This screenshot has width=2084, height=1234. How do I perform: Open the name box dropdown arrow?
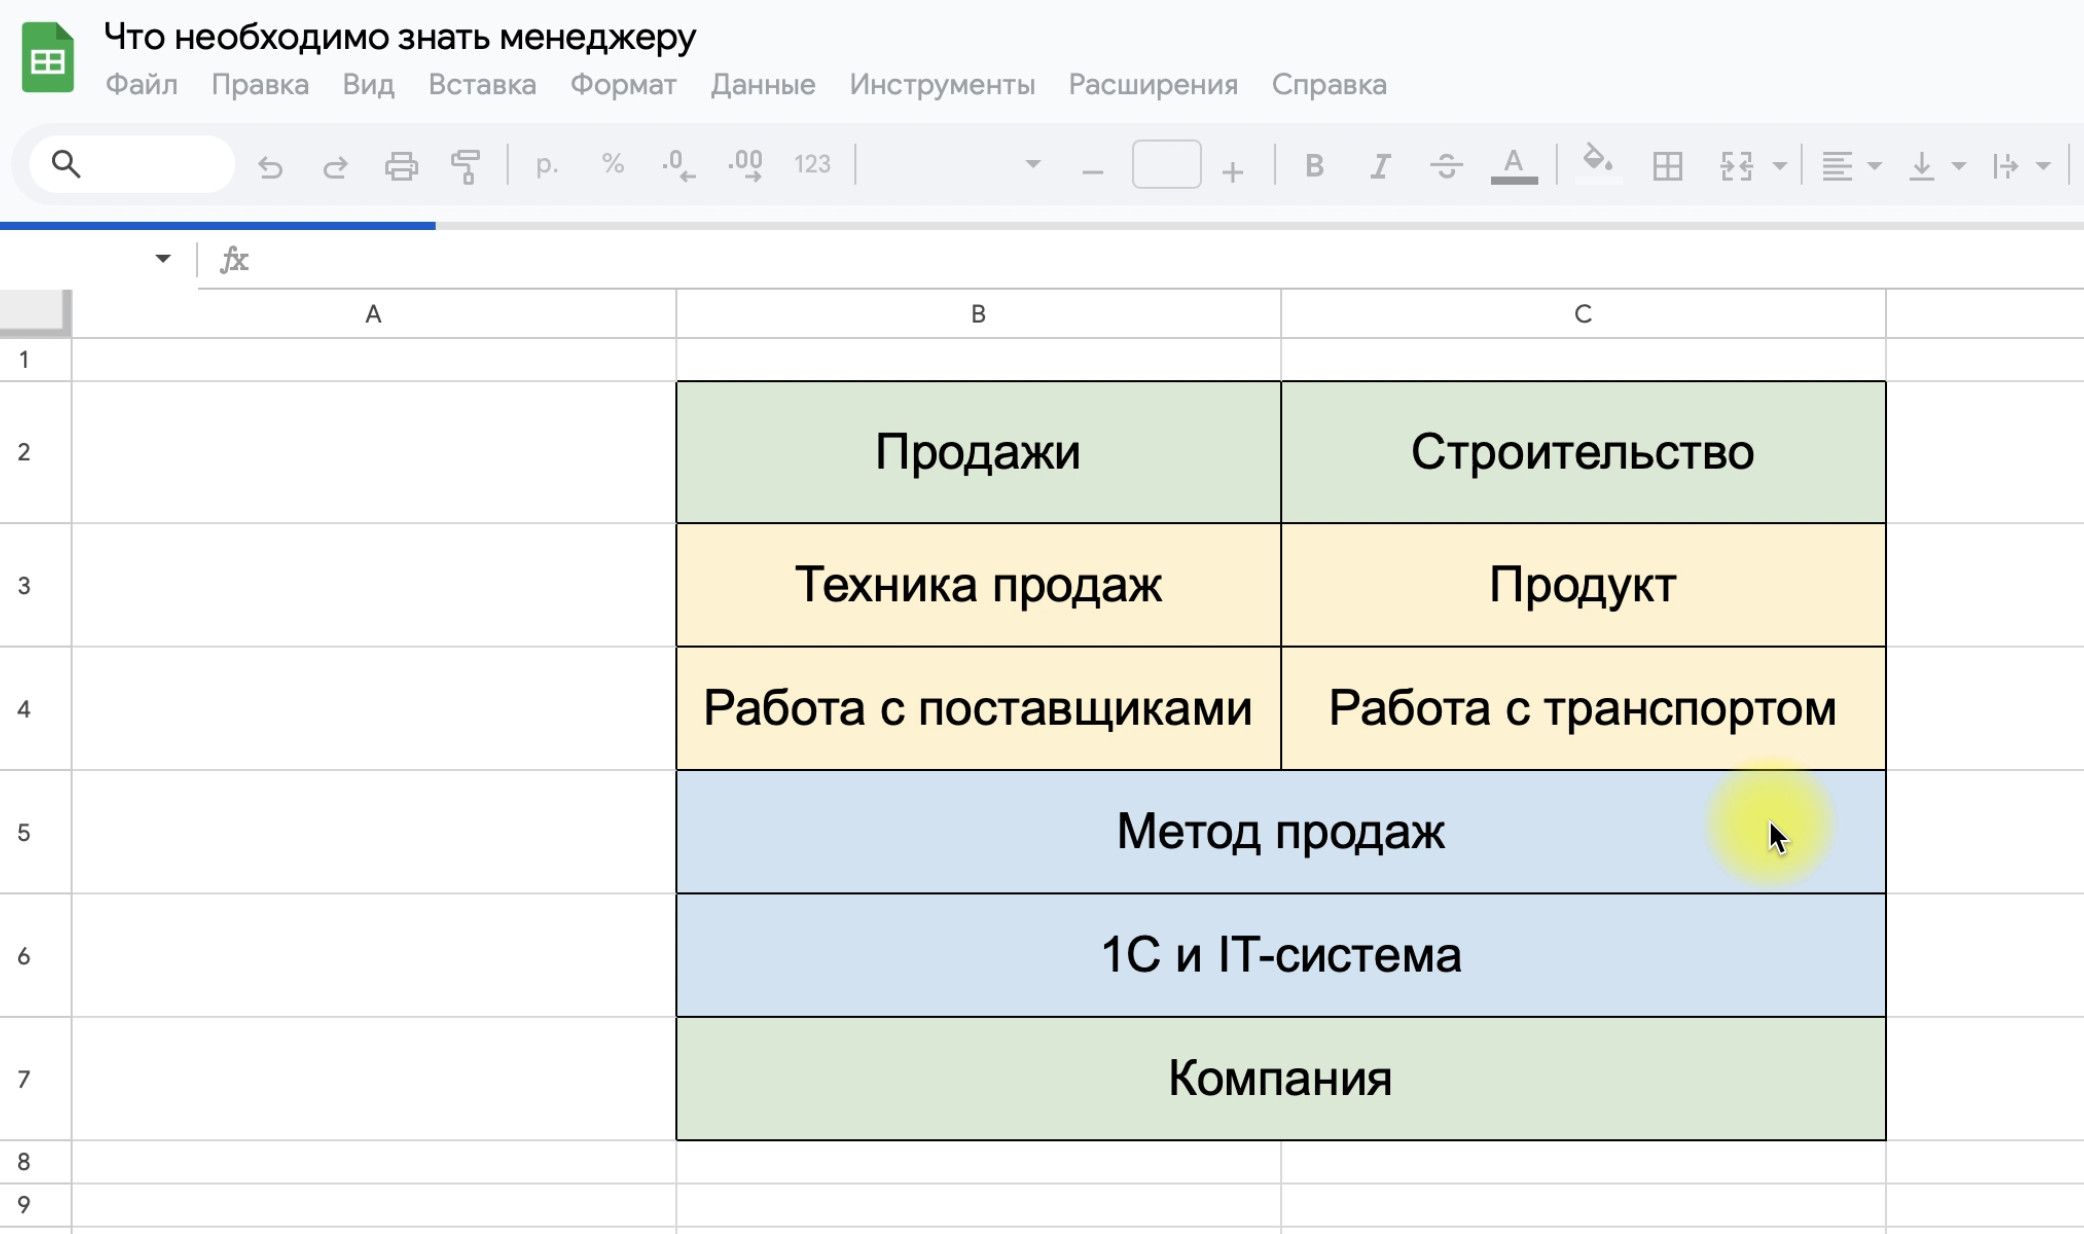point(163,259)
